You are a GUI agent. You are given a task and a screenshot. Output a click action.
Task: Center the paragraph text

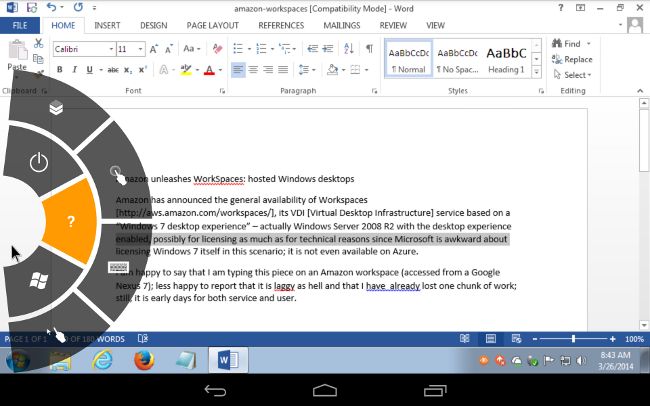(x=253, y=70)
